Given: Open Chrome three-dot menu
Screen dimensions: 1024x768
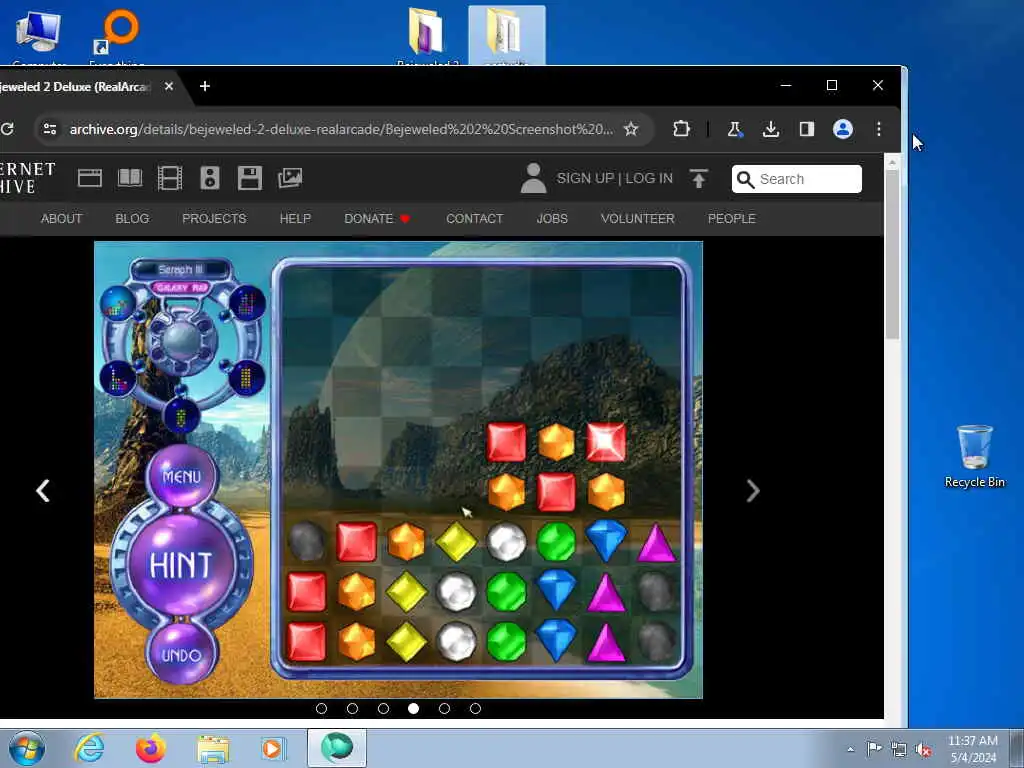Looking at the screenshot, I should [x=878, y=129].
